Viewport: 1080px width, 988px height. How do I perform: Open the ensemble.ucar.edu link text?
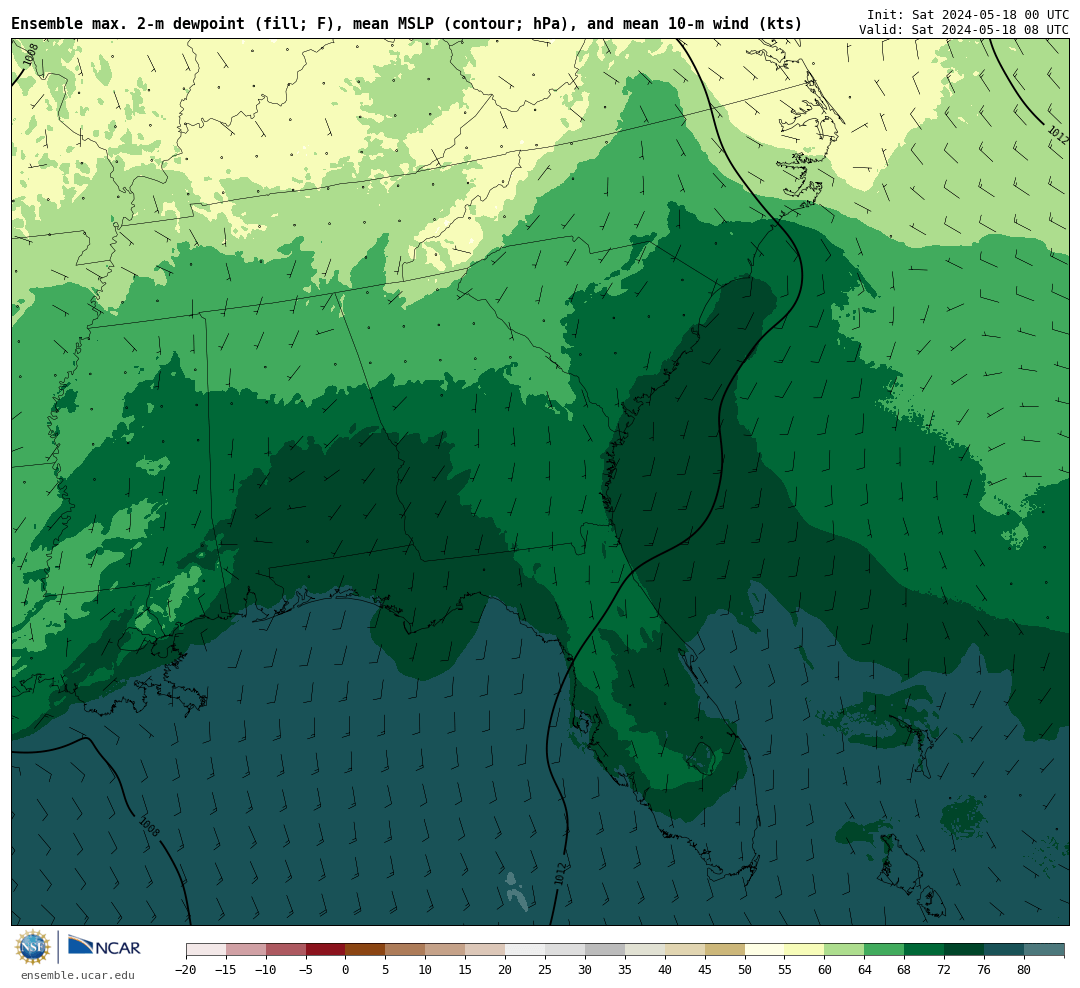coord(78,975)
